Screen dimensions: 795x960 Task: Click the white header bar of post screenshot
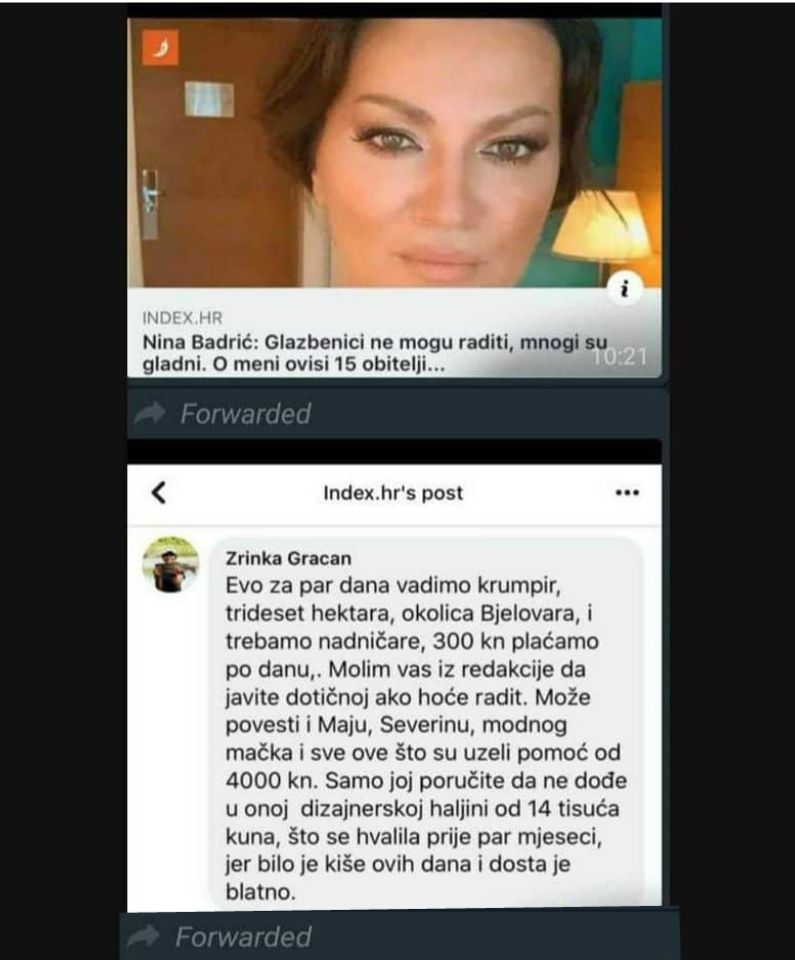394,493
